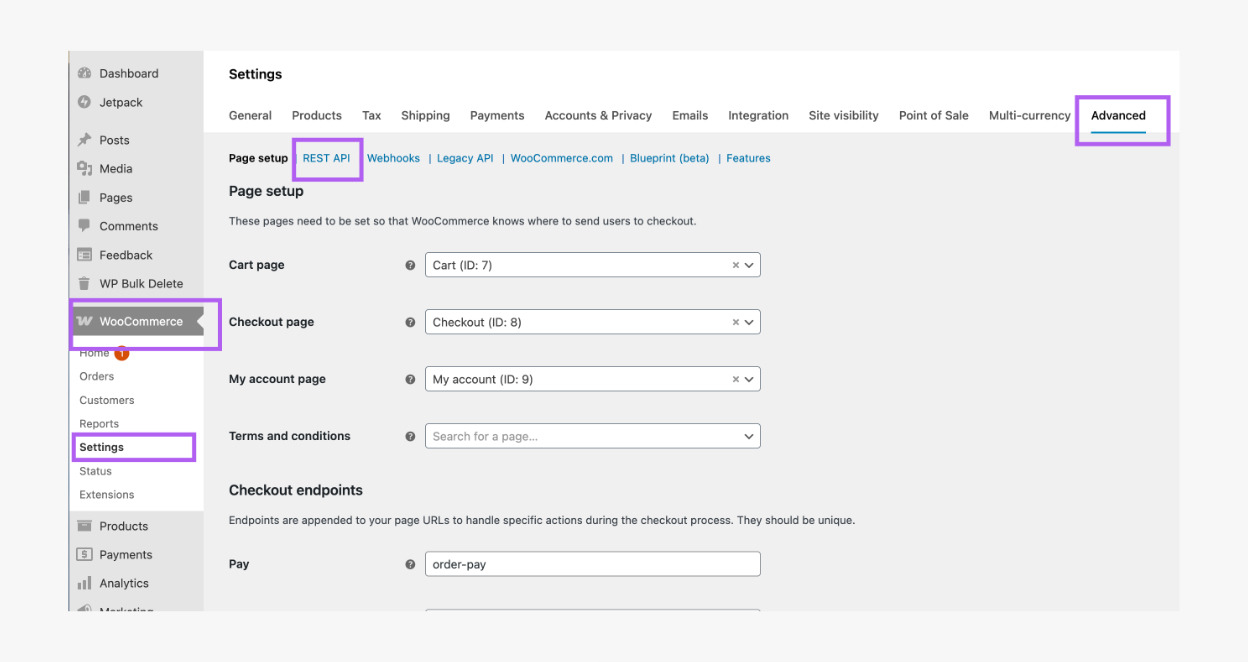Click help icon next to Cart page

410,266
